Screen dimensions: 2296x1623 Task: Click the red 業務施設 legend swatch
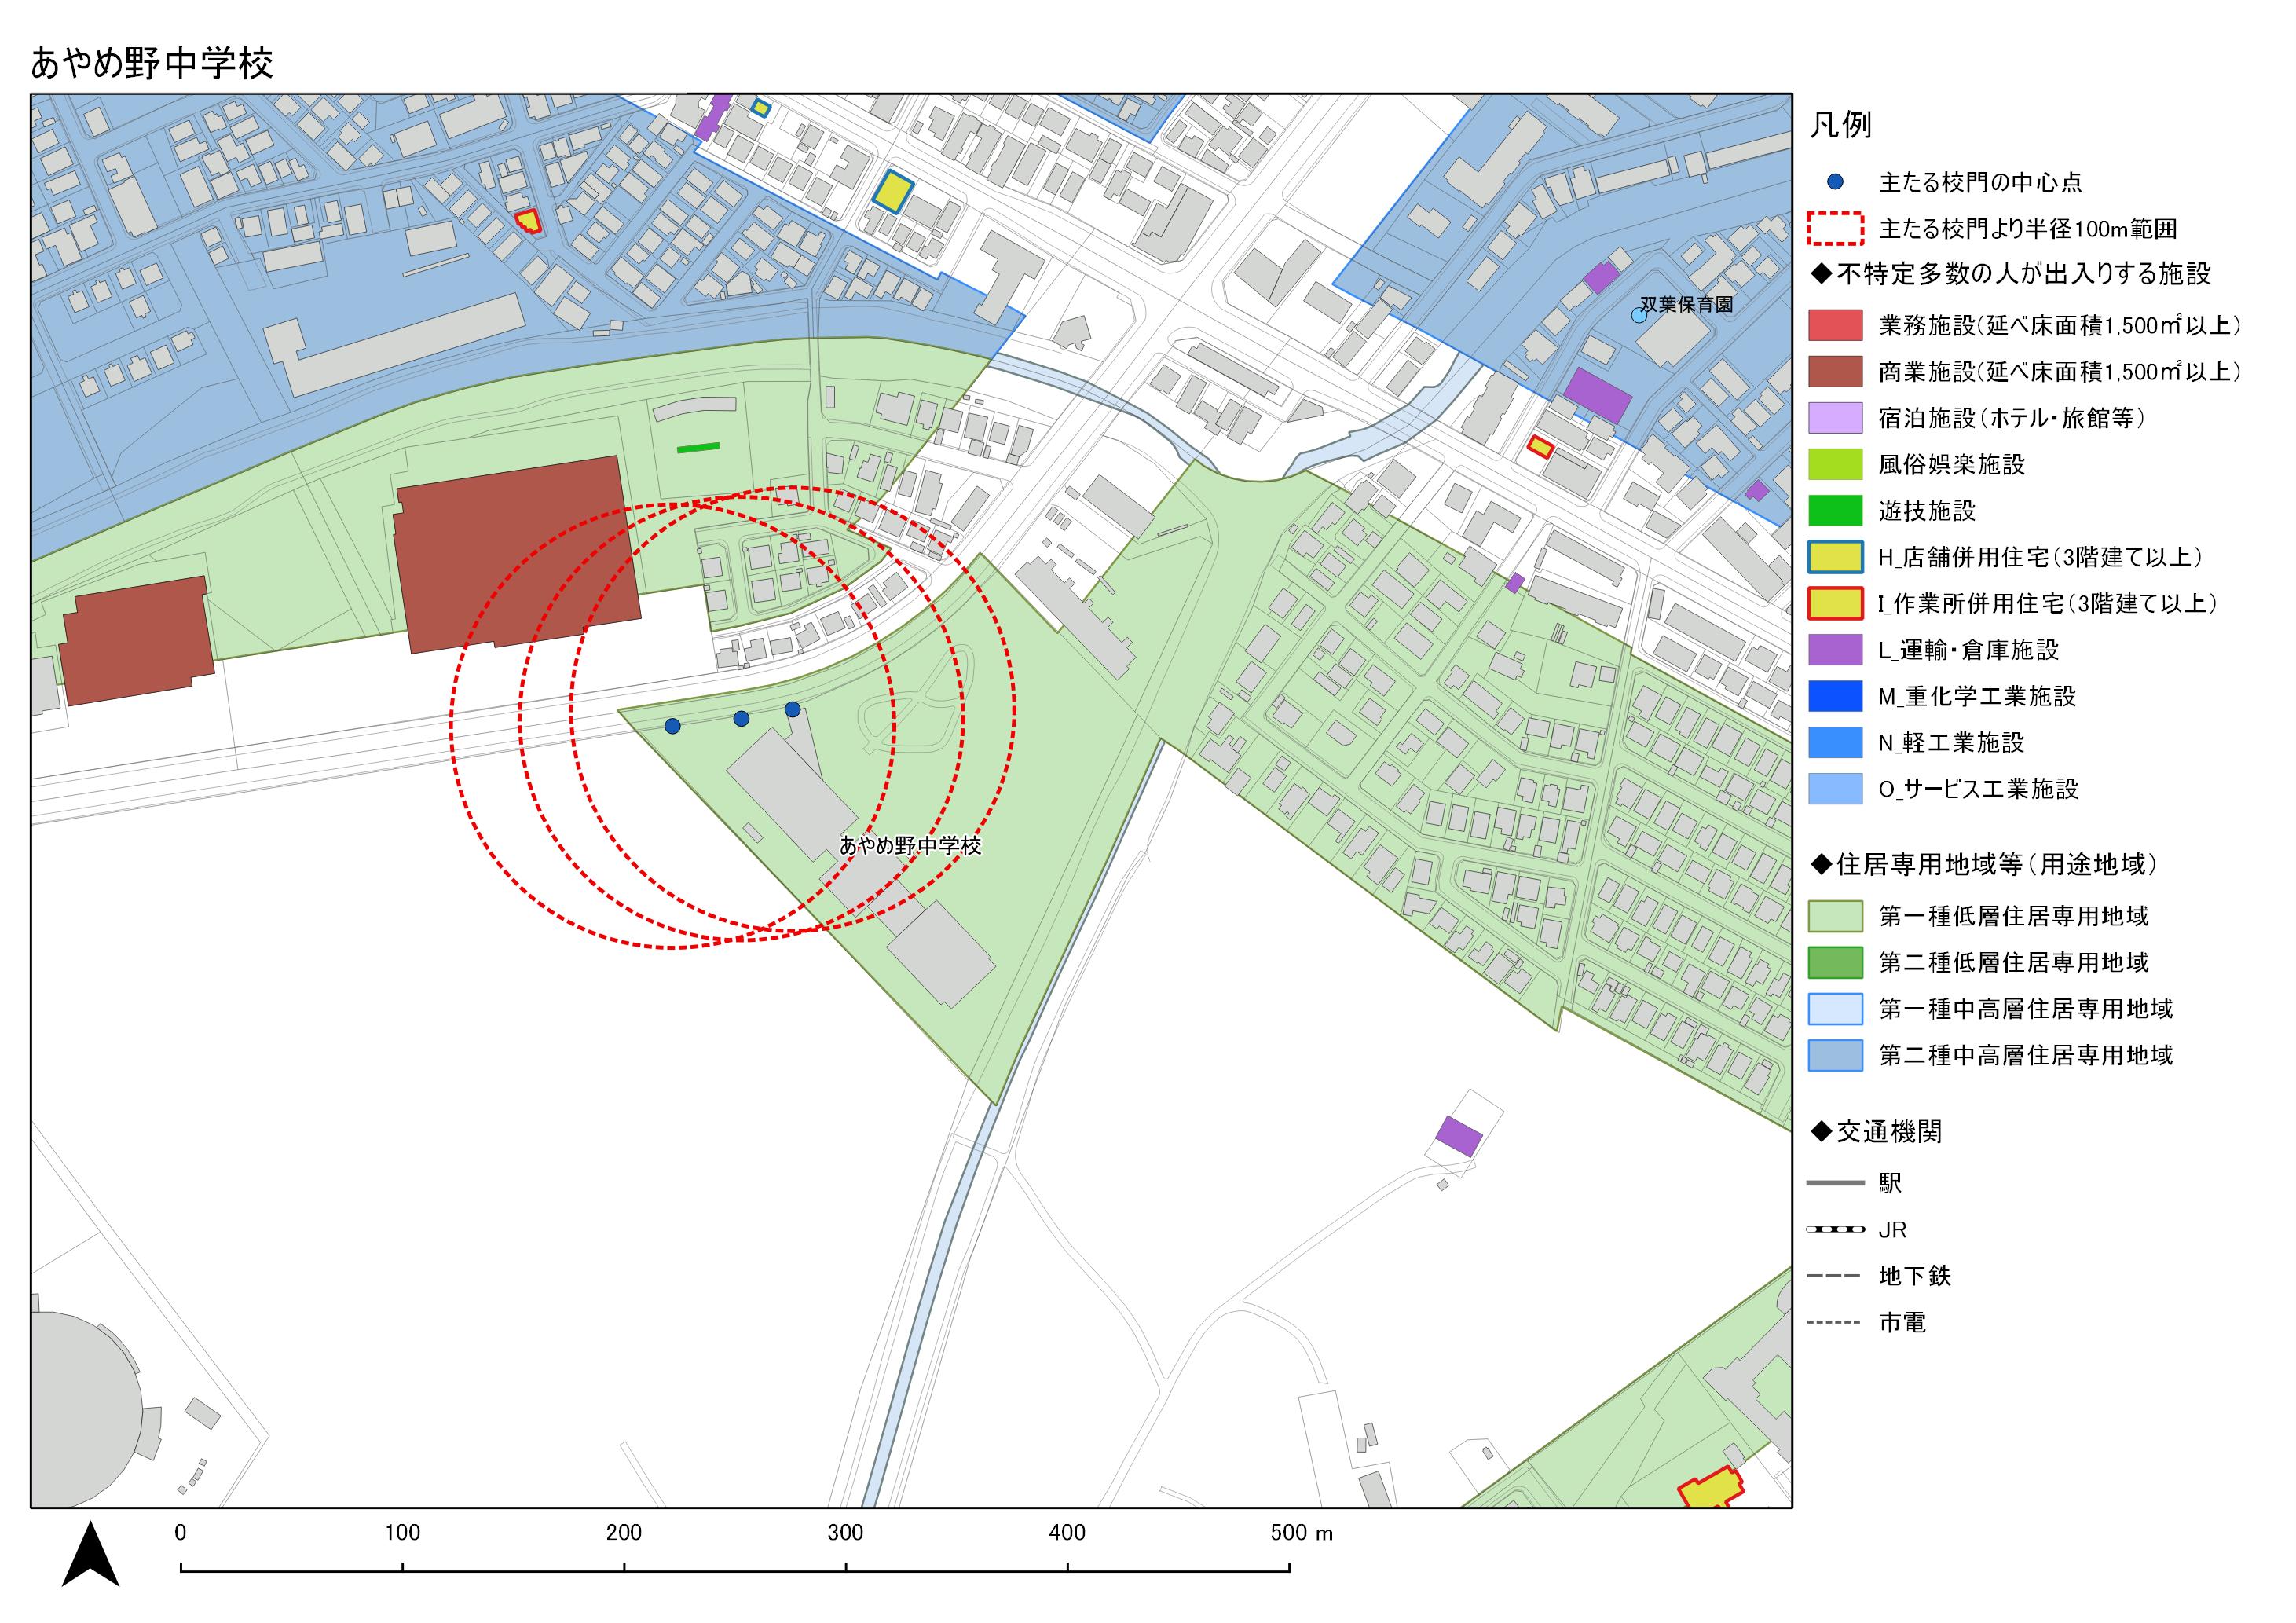1835,325
